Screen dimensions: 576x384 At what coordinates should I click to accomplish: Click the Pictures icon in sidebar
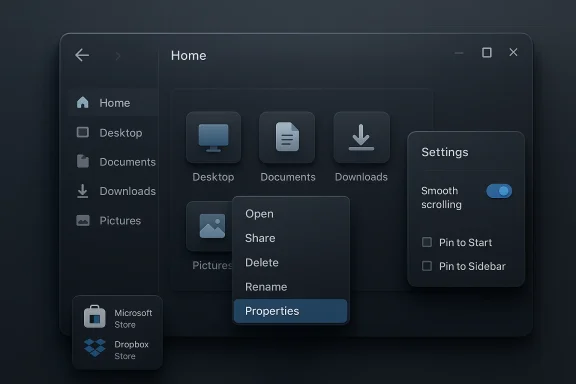click(83, 220)
